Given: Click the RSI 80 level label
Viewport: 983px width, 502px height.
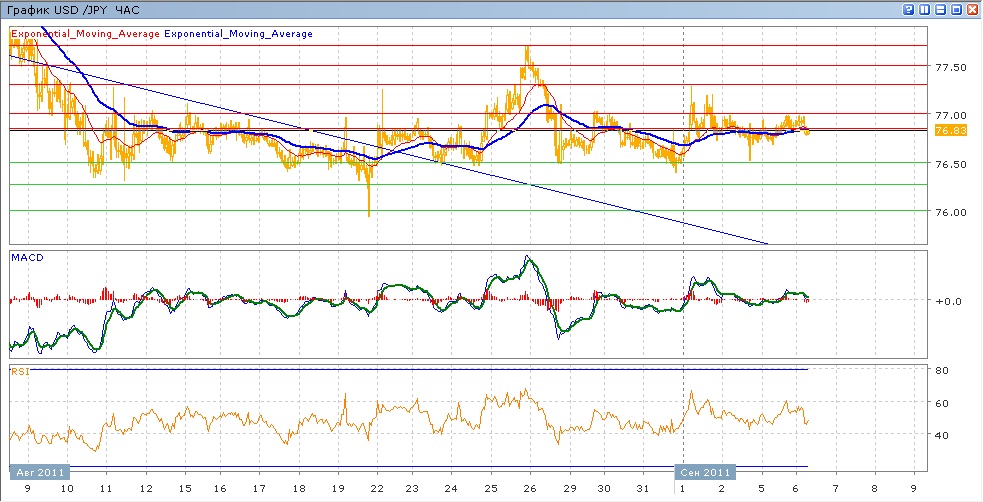Looking at the screenshot, I should (x=941, y=371).
